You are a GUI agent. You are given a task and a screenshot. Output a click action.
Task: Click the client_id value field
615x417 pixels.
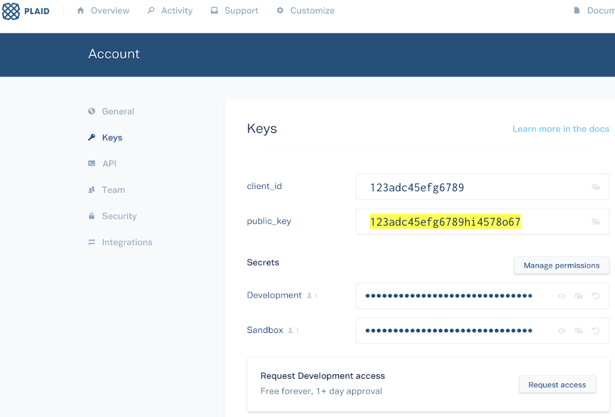[482, 187]
